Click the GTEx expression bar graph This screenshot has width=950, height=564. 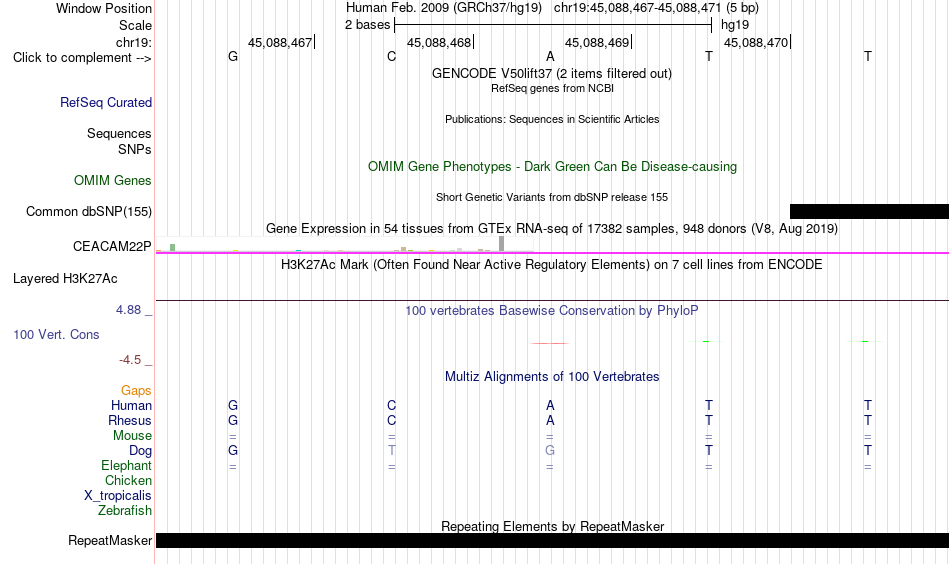[345, 244]
